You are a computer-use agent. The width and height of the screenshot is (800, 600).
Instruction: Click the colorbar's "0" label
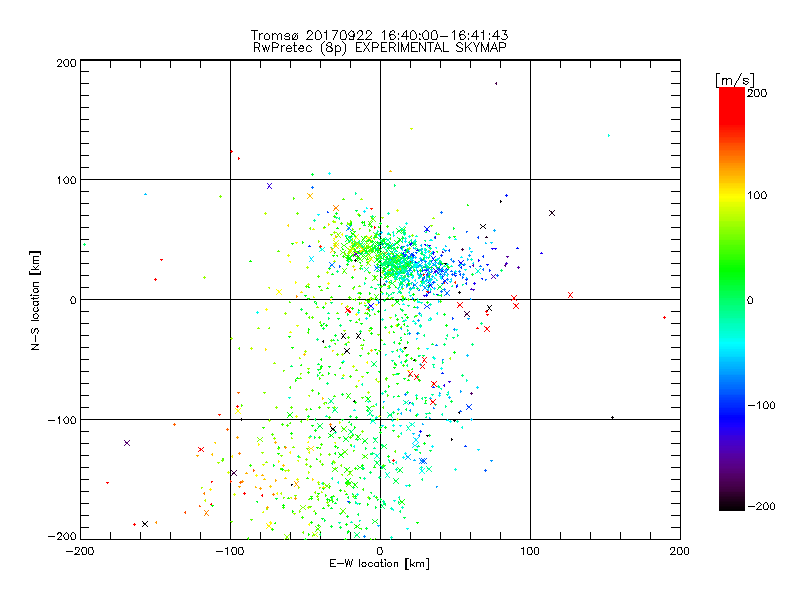pos(750,300)
